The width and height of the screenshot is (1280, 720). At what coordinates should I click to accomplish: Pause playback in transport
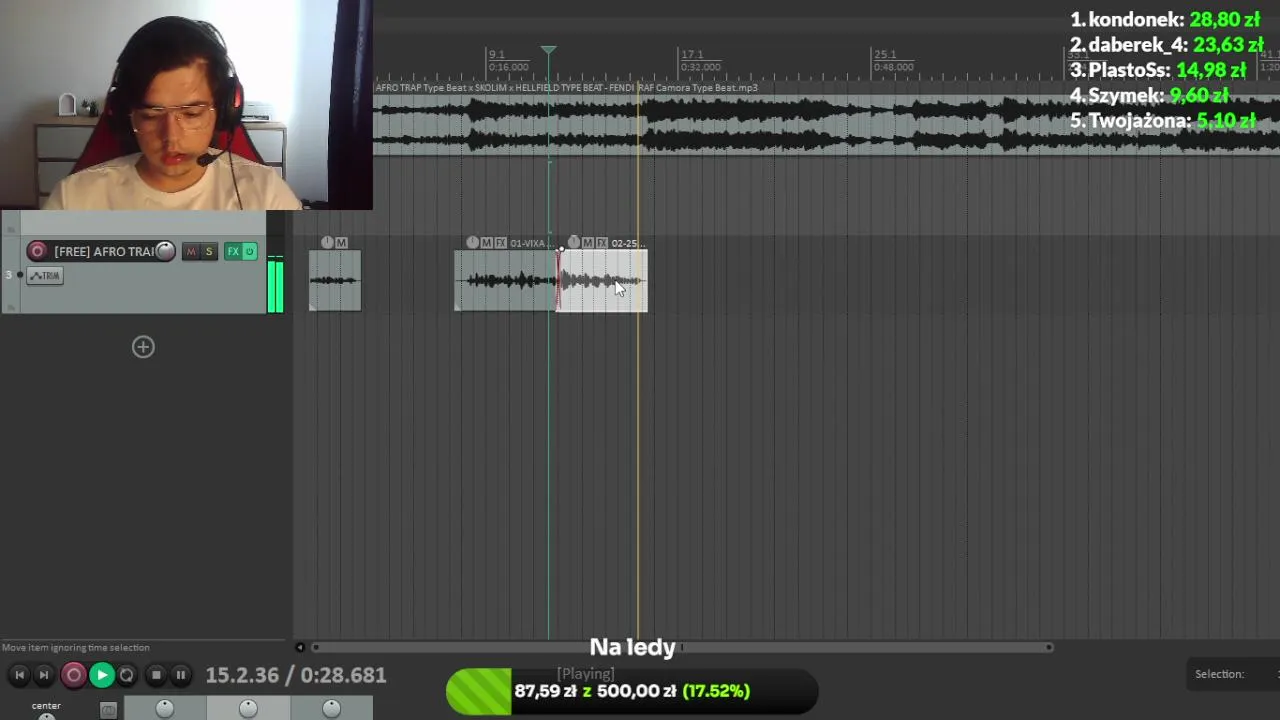point(181,675)
